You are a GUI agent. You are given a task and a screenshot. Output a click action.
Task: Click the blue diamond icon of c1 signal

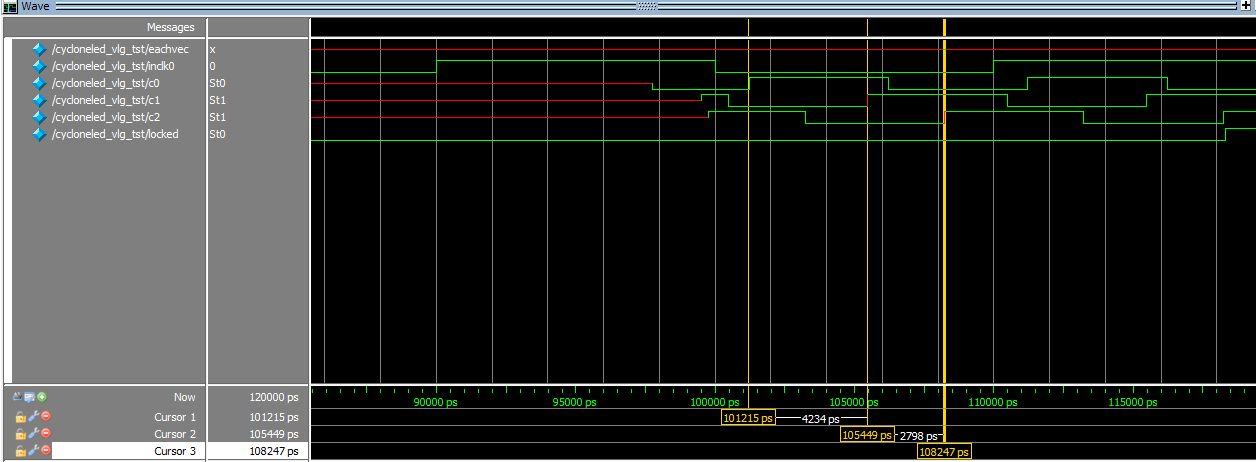point(39,100)
